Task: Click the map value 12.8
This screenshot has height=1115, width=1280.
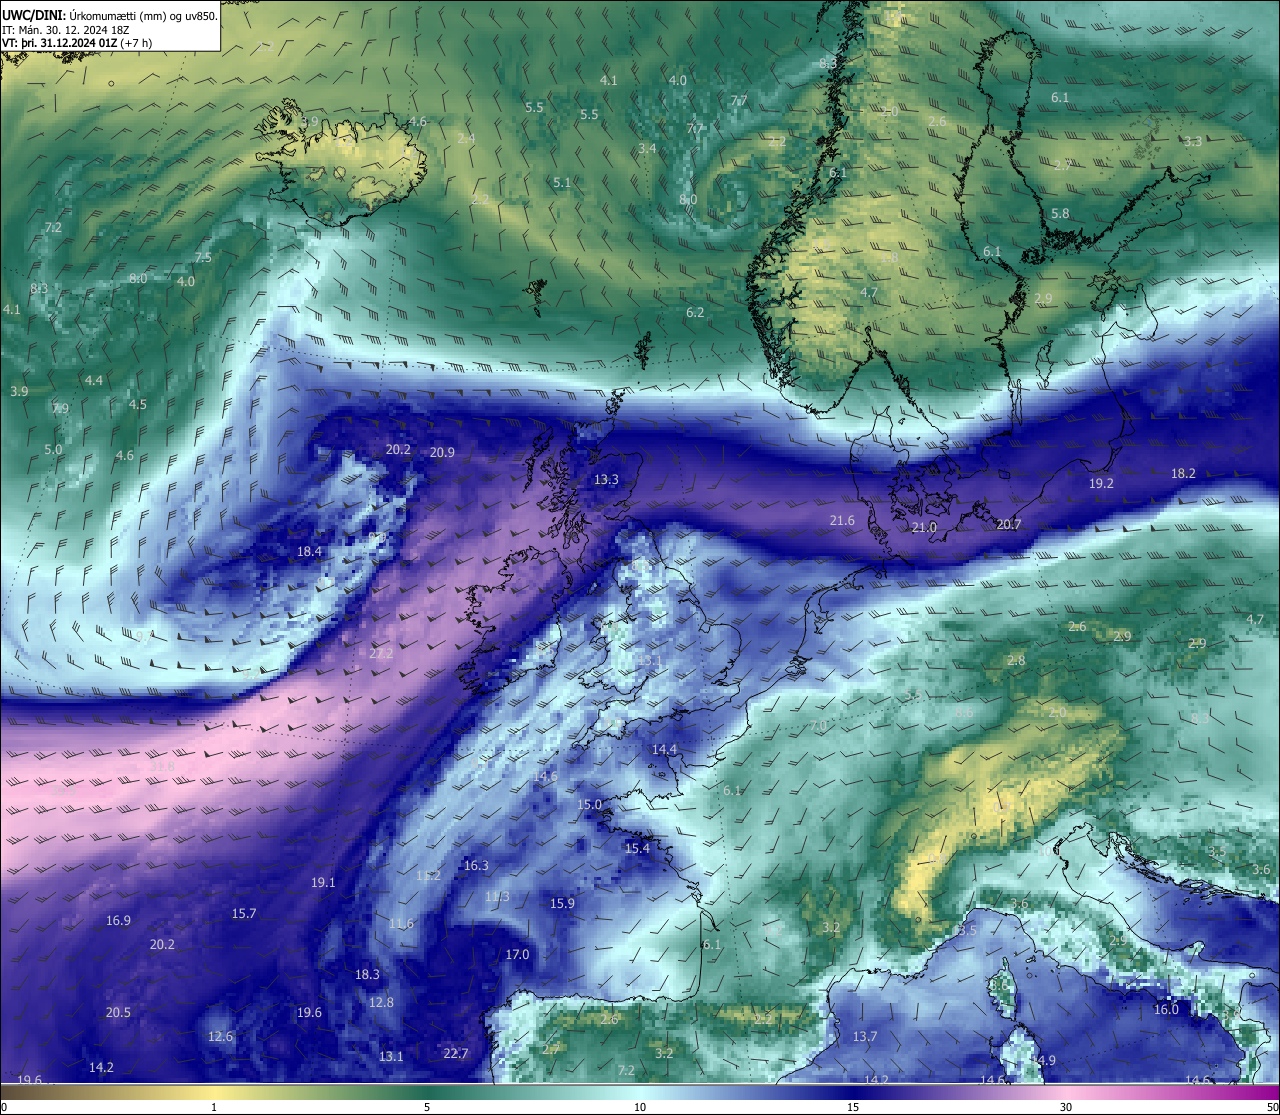Action: pos(381,1002)
